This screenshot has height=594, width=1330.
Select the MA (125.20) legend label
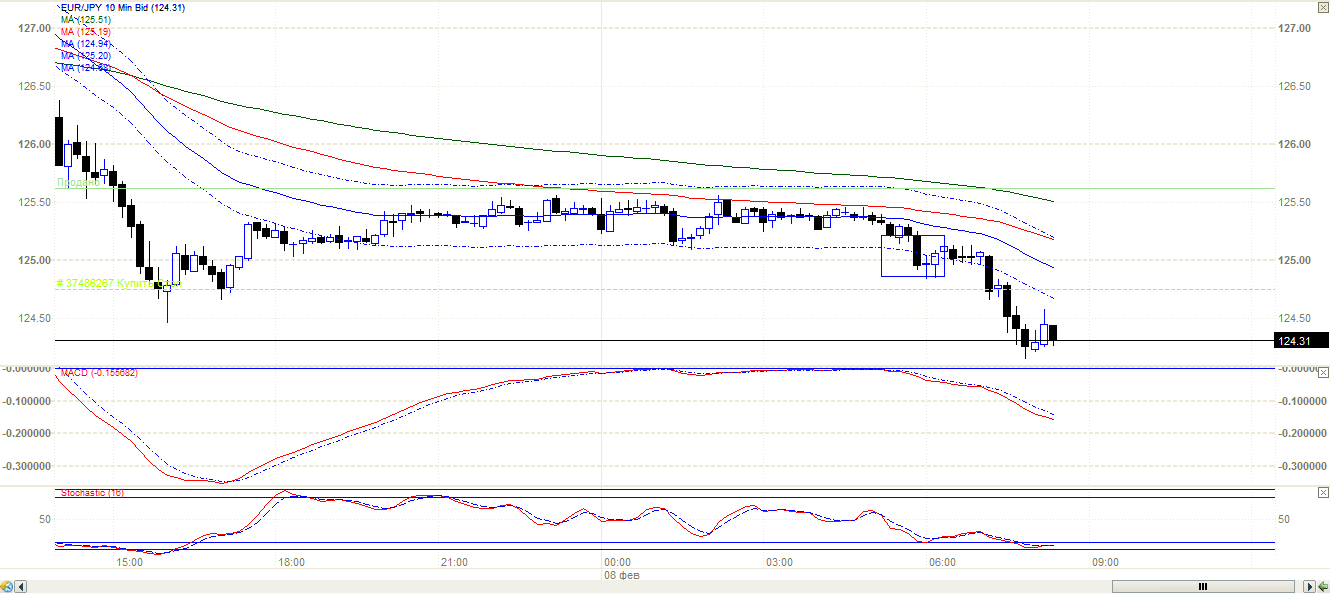(85, 56)
